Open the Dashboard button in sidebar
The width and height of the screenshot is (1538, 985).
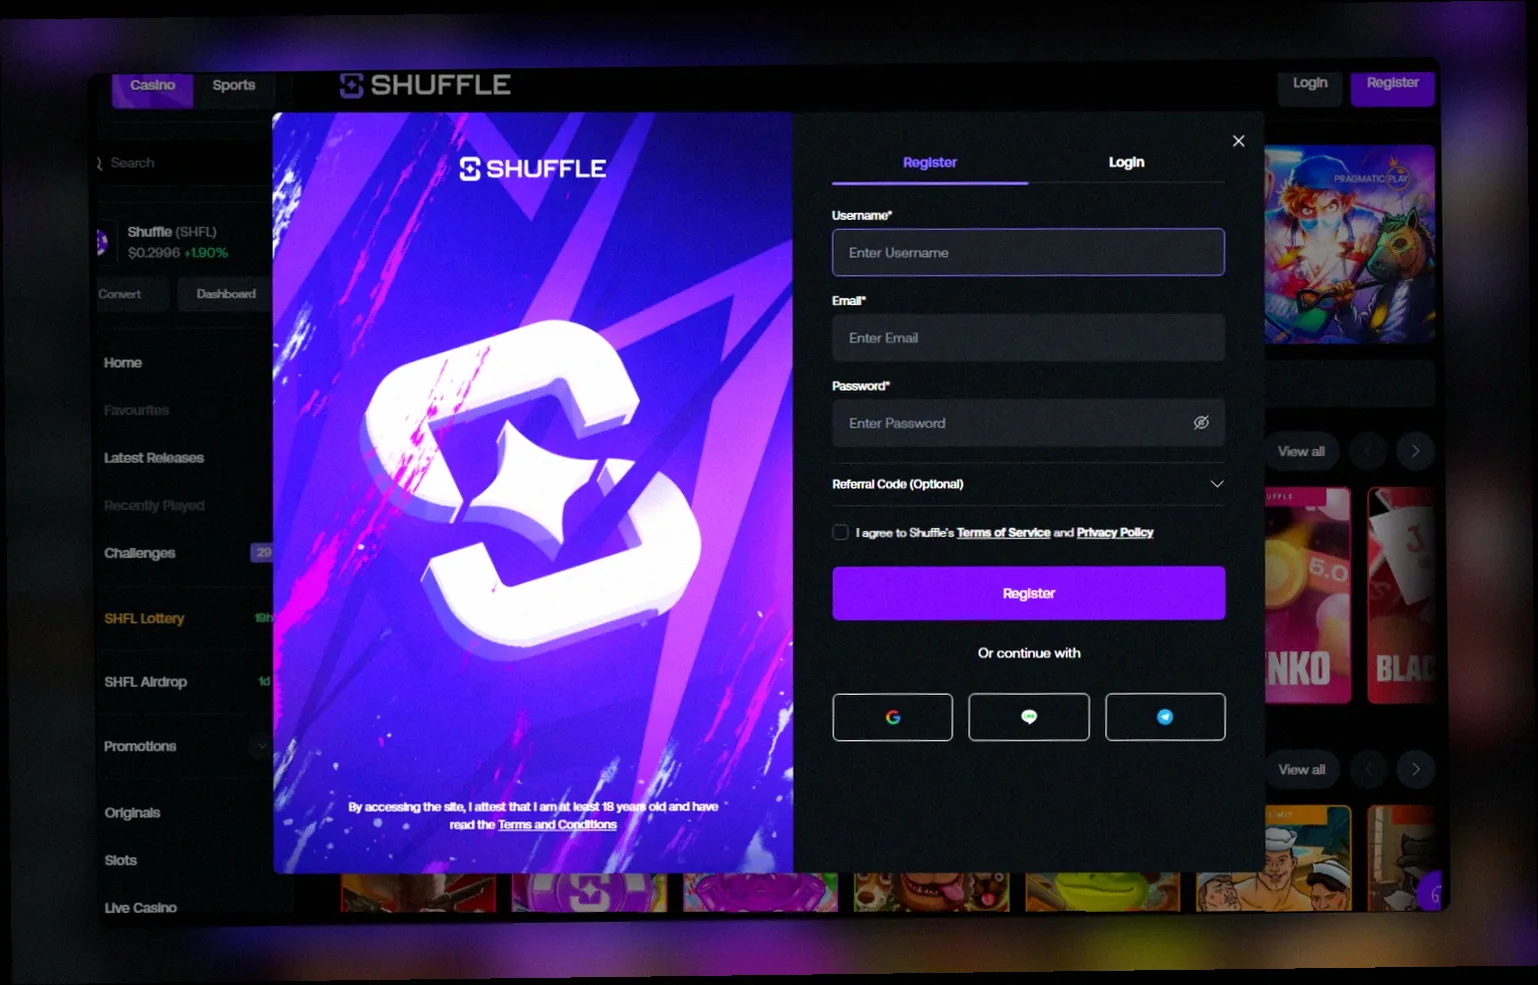225,294
